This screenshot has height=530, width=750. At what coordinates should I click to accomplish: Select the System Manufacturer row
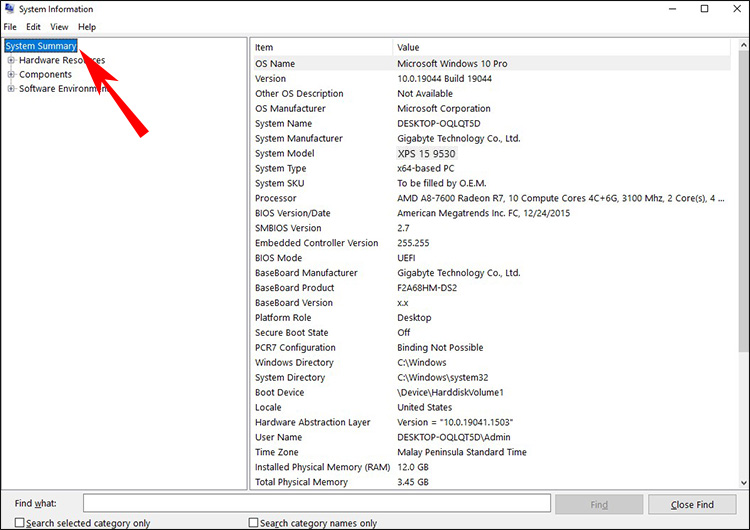pyautogui.click(x=491, y=138)
